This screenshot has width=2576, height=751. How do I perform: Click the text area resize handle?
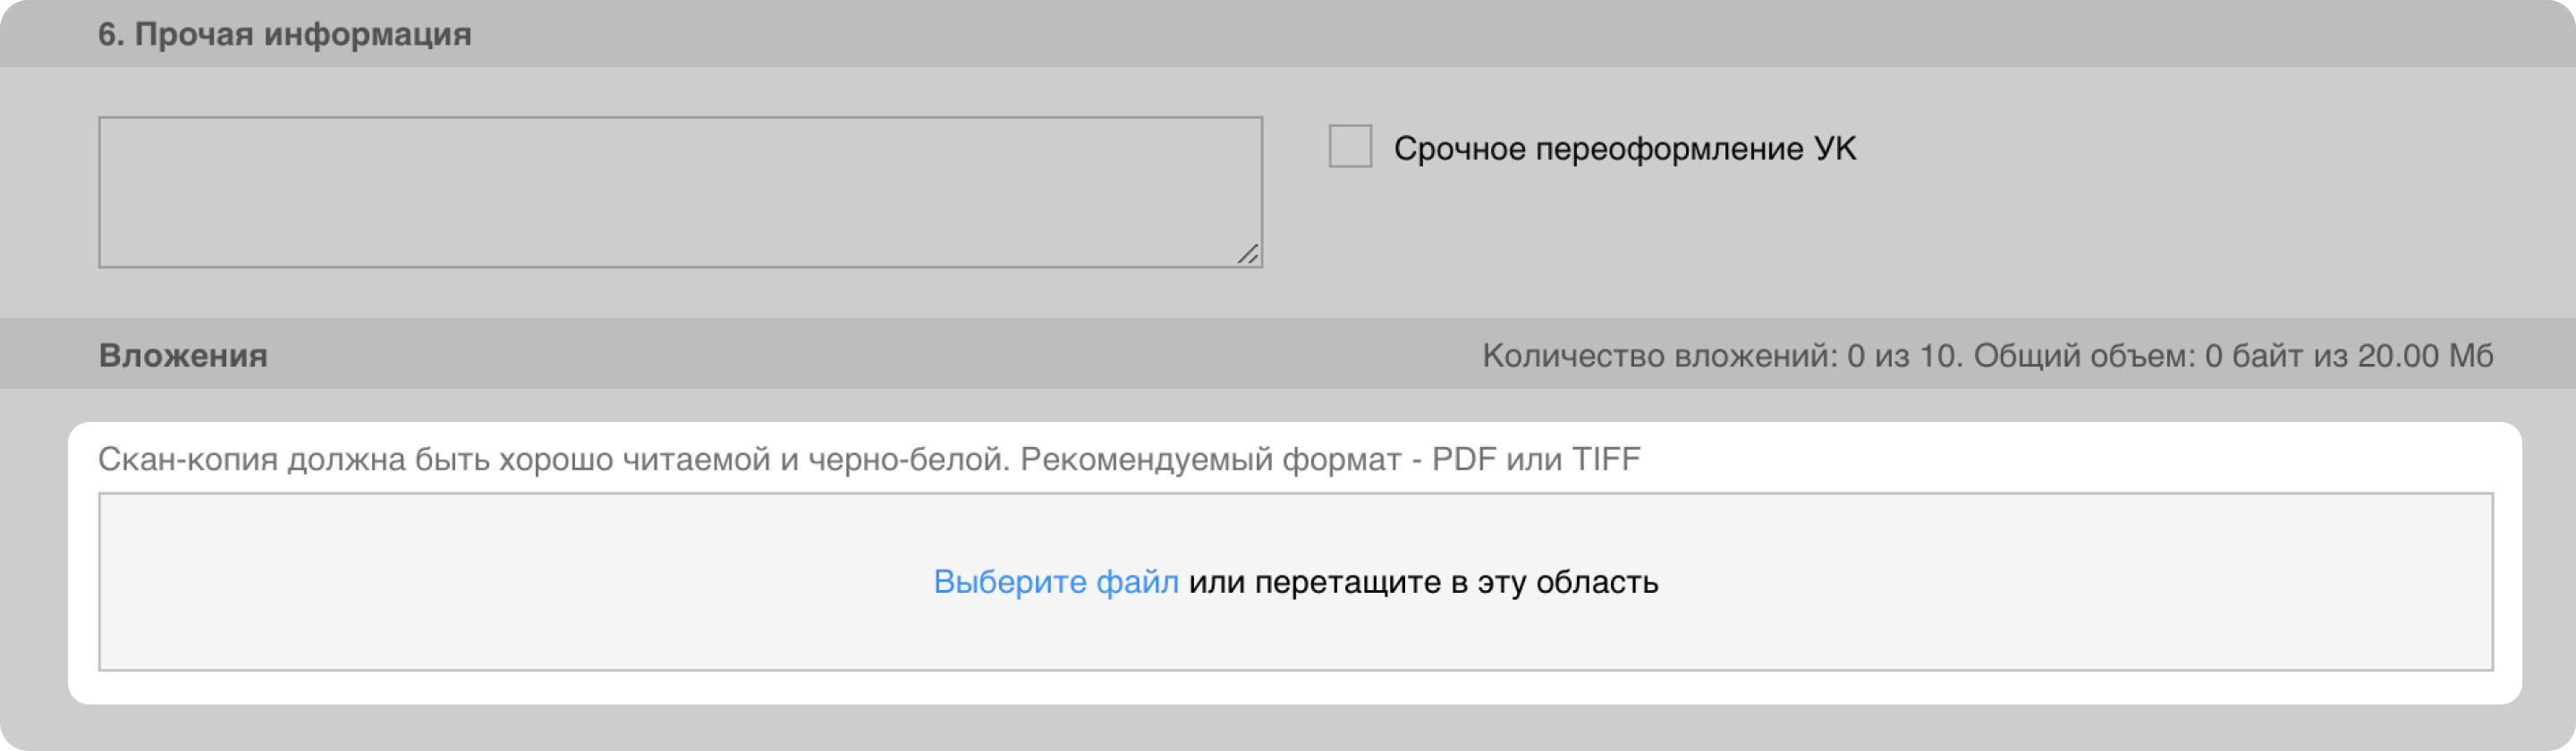coord(1247,255)
